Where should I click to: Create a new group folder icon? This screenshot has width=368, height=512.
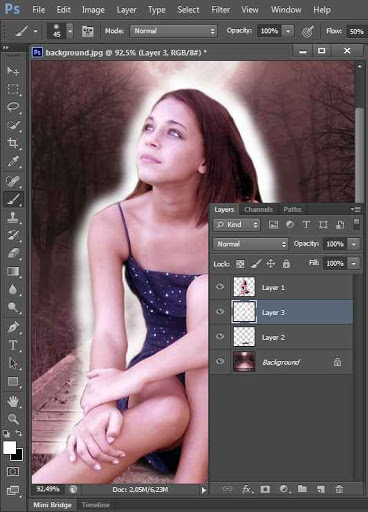point(302,489)
